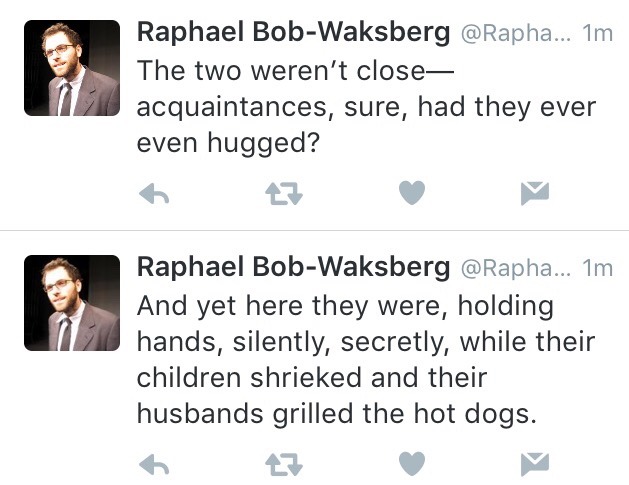Image resolution: width=629 pixels, height=485 pixels.
Task: Reply to the 'And yet here they were' tweet
Action: (x=153, y=462)
